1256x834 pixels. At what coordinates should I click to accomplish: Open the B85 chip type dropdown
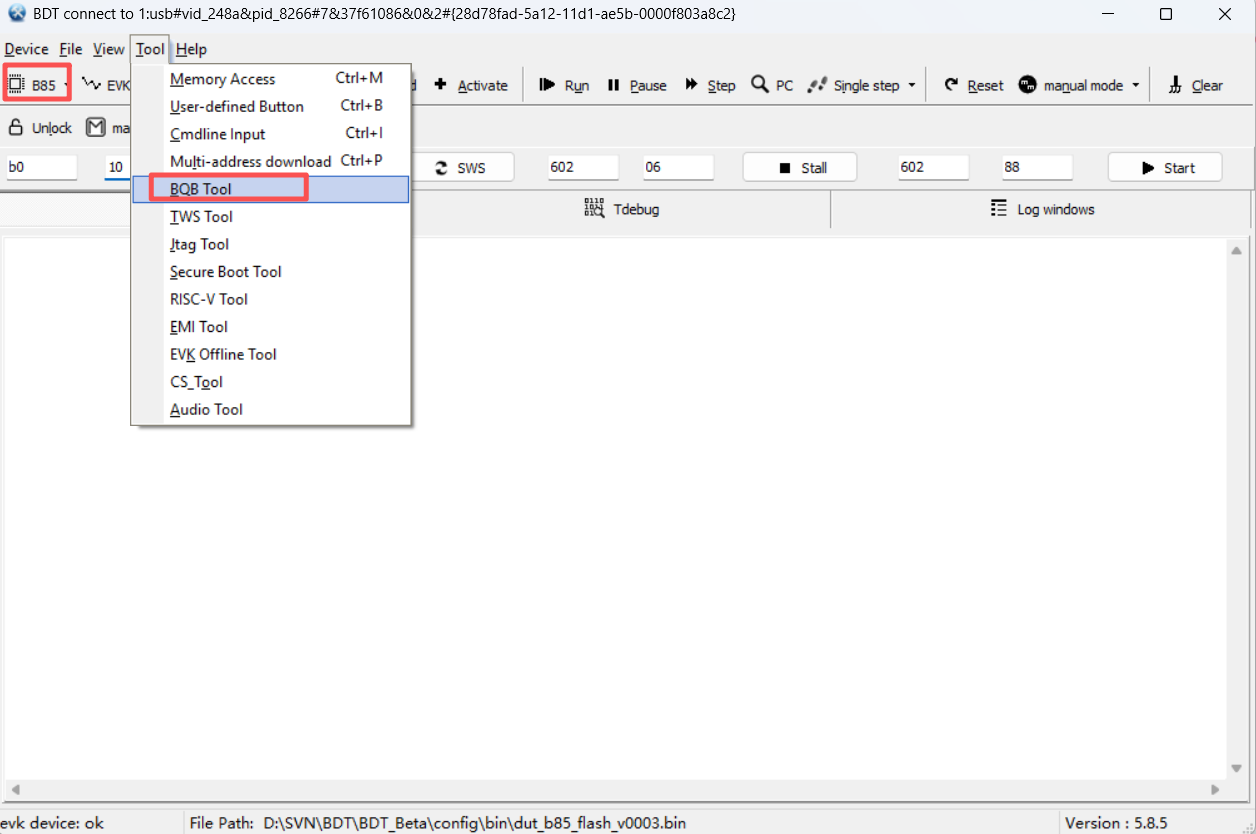(66, 86)
